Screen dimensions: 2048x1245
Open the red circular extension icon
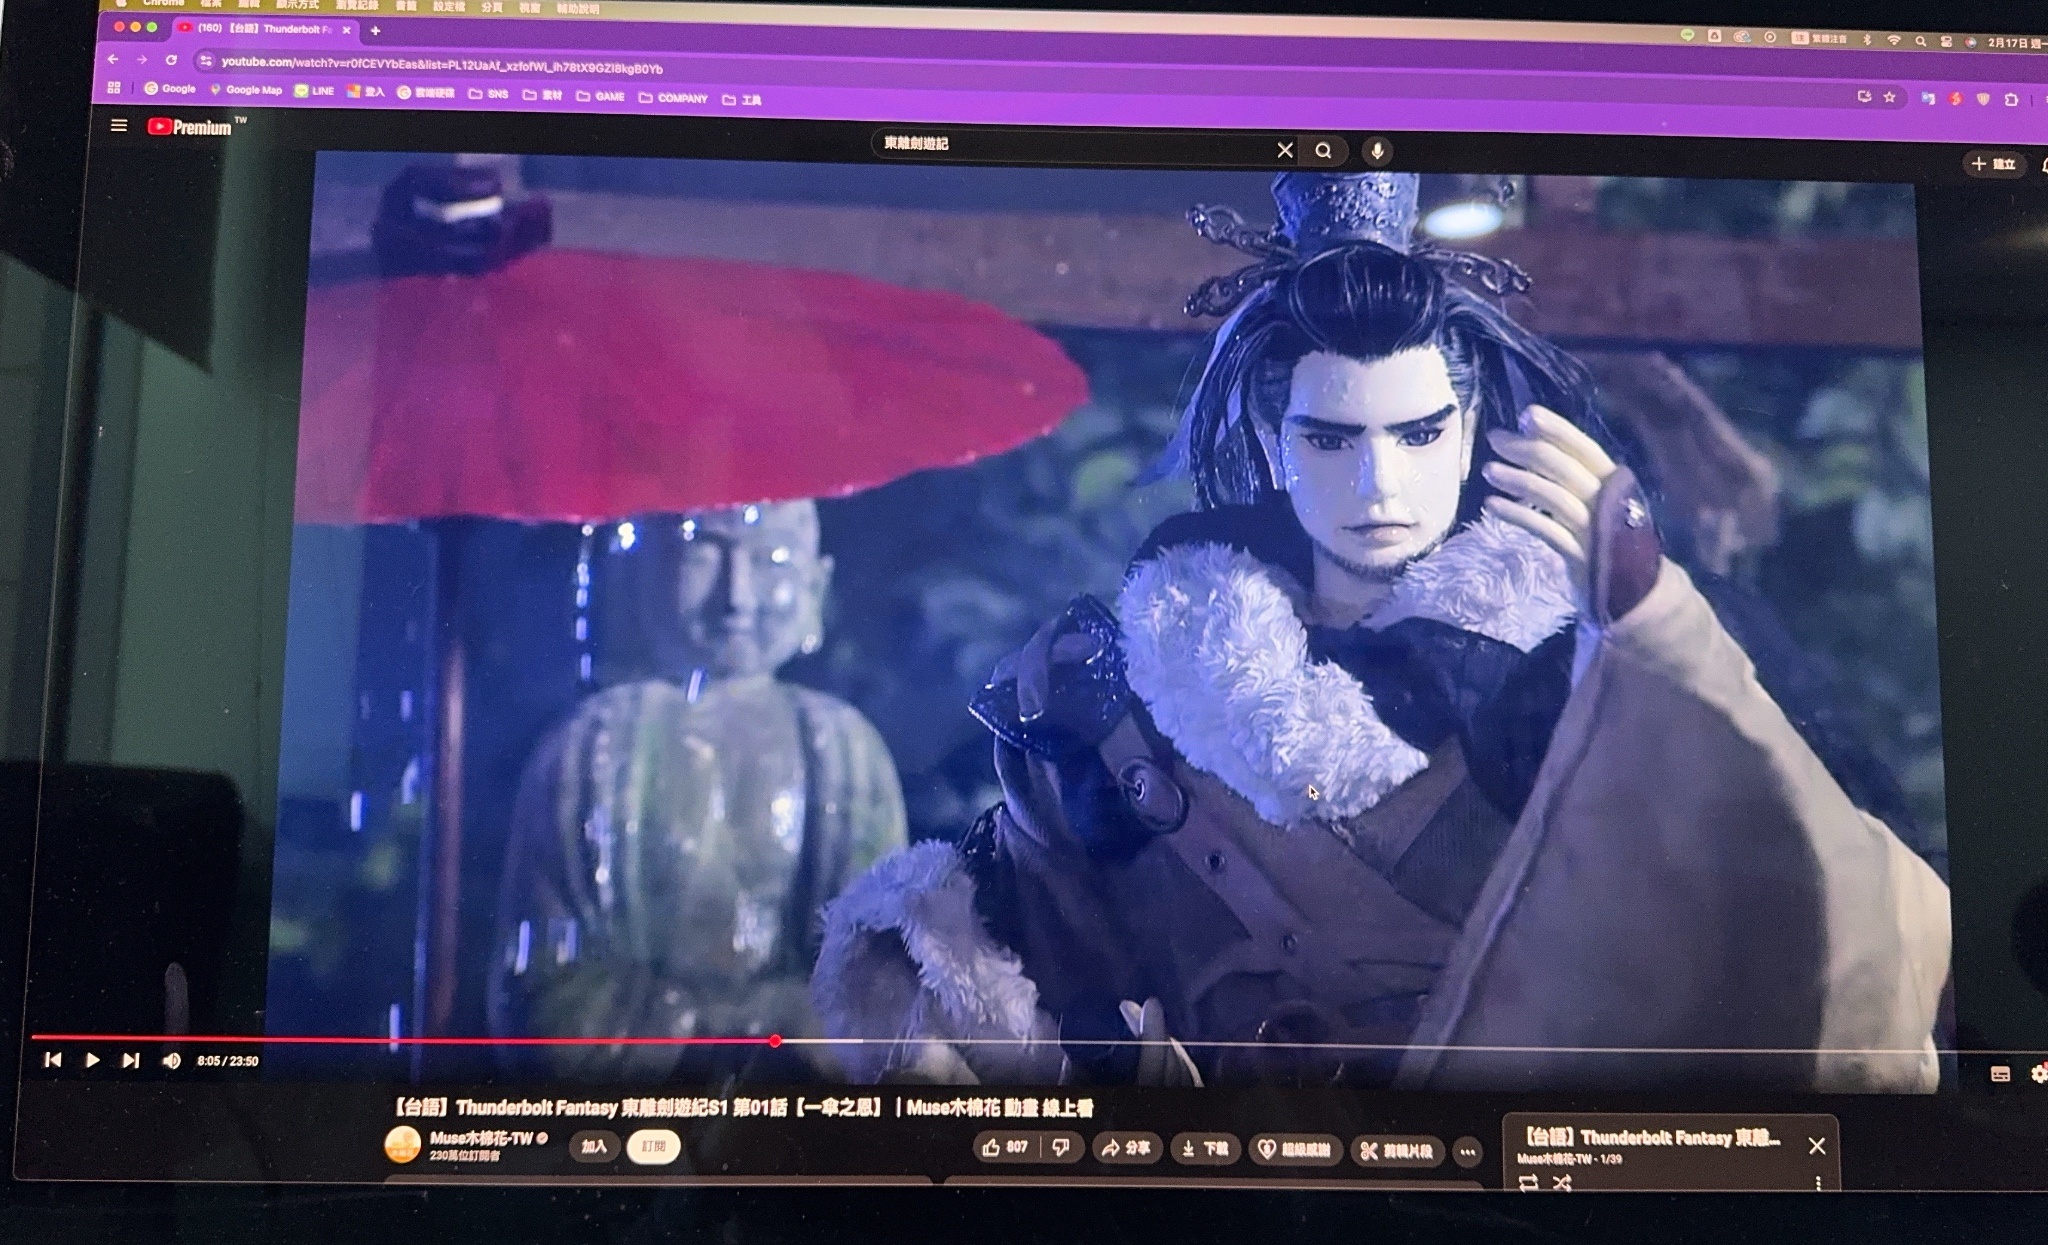pos(1955,99)
